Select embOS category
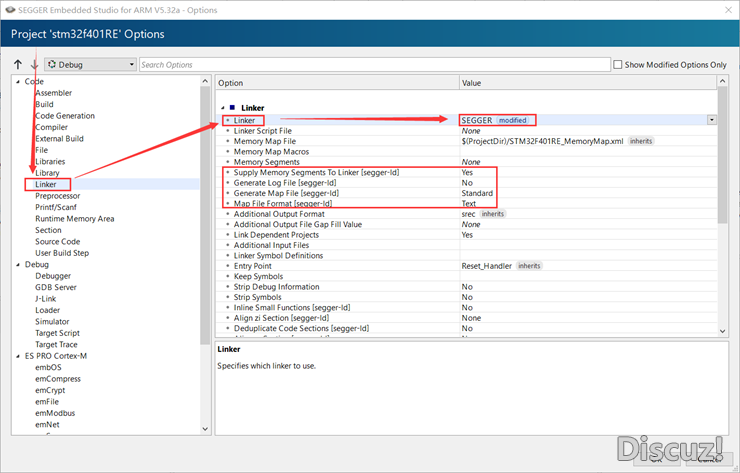This screenshot has width=740, height=473. point(48,367)
